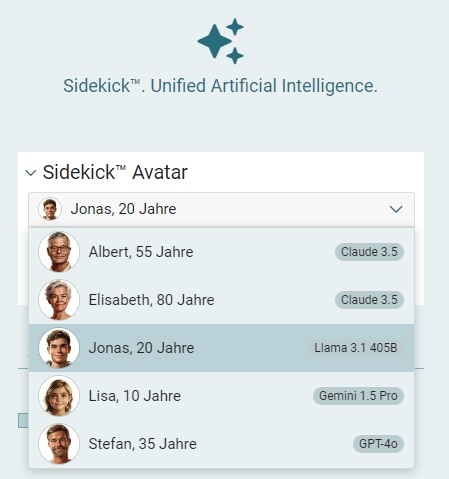Collapse the Sidekick Avatar section chevron

point(31,173)
